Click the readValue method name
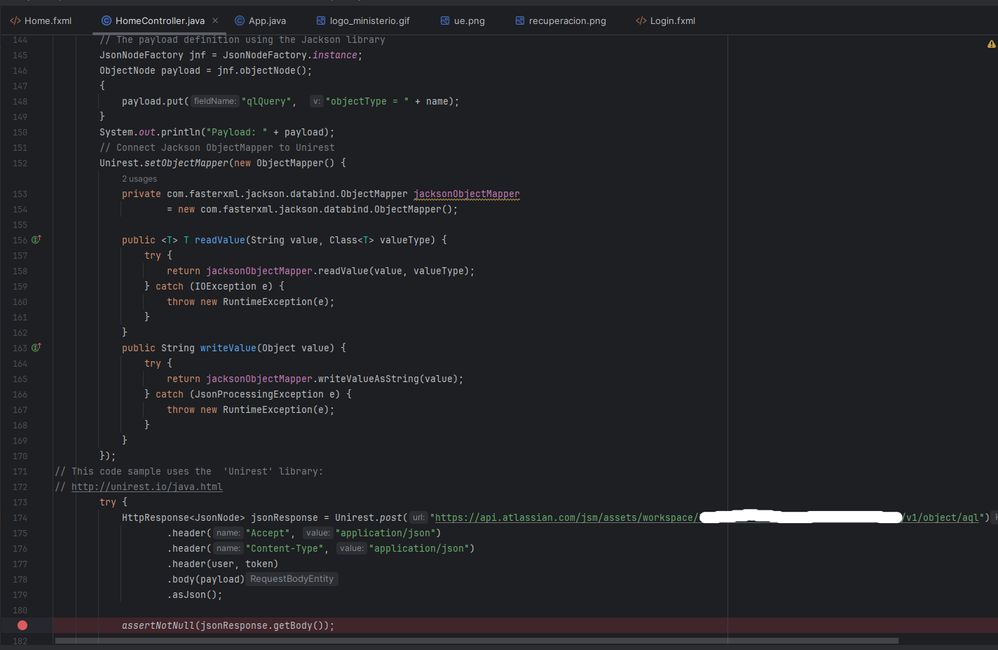The height and width of the screenshot is (650, 998). (x=220, y=240)
